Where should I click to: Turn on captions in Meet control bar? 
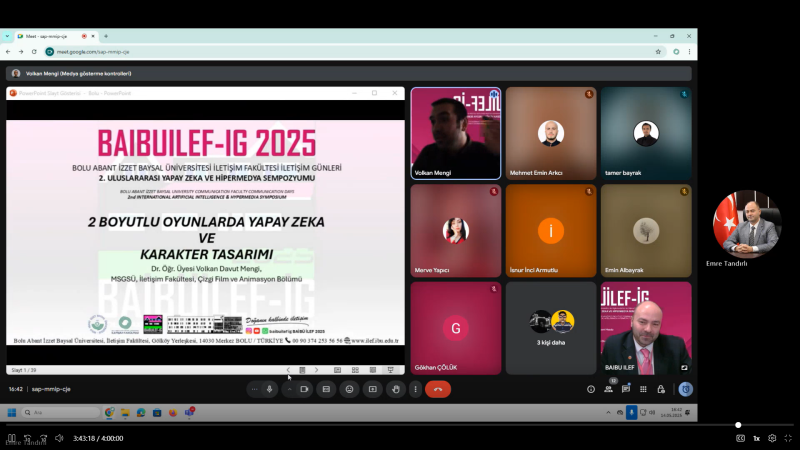tap(326, 389)
